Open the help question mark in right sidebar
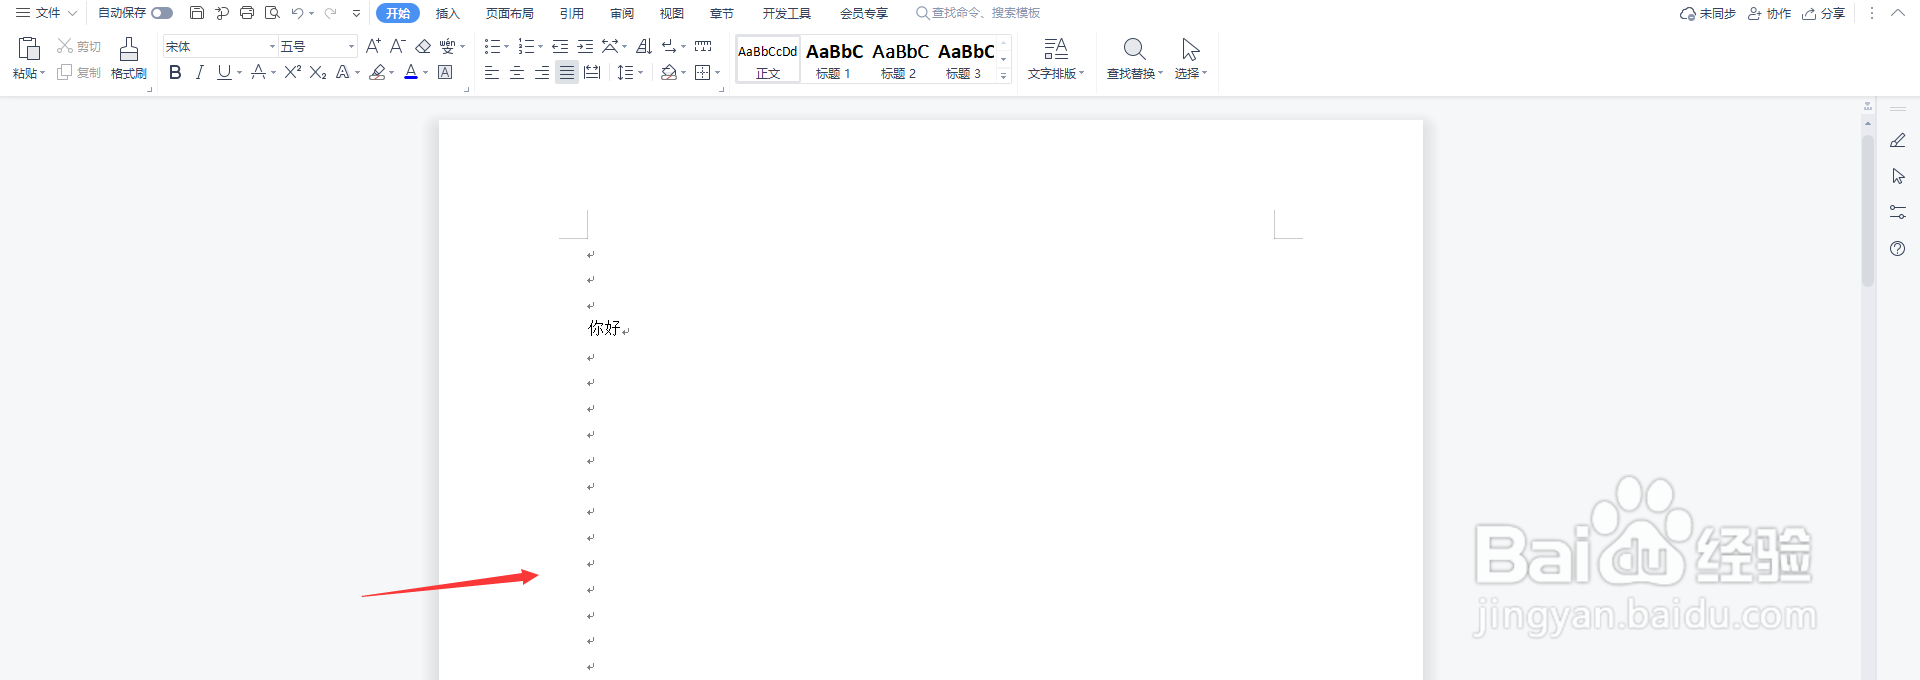The image size is (1920, 680). [1898, 248]
